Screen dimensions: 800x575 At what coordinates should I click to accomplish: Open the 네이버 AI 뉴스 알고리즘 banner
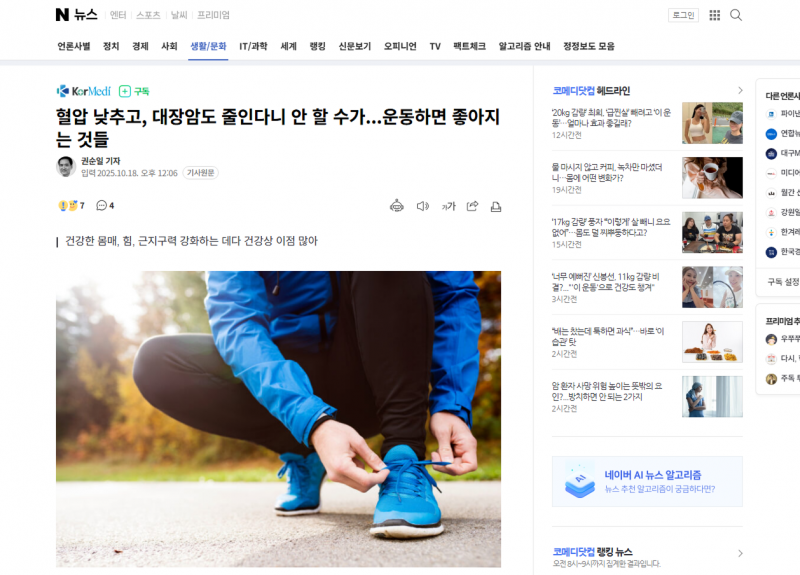(647, 481)
